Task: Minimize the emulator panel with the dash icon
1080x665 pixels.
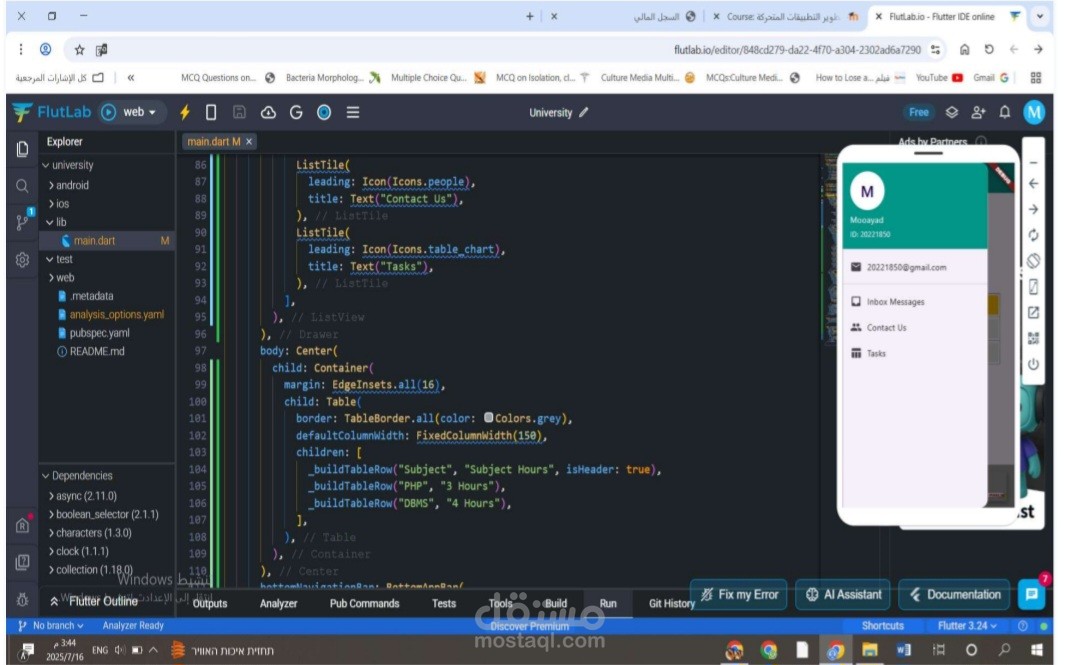Action: point(1033,163)
